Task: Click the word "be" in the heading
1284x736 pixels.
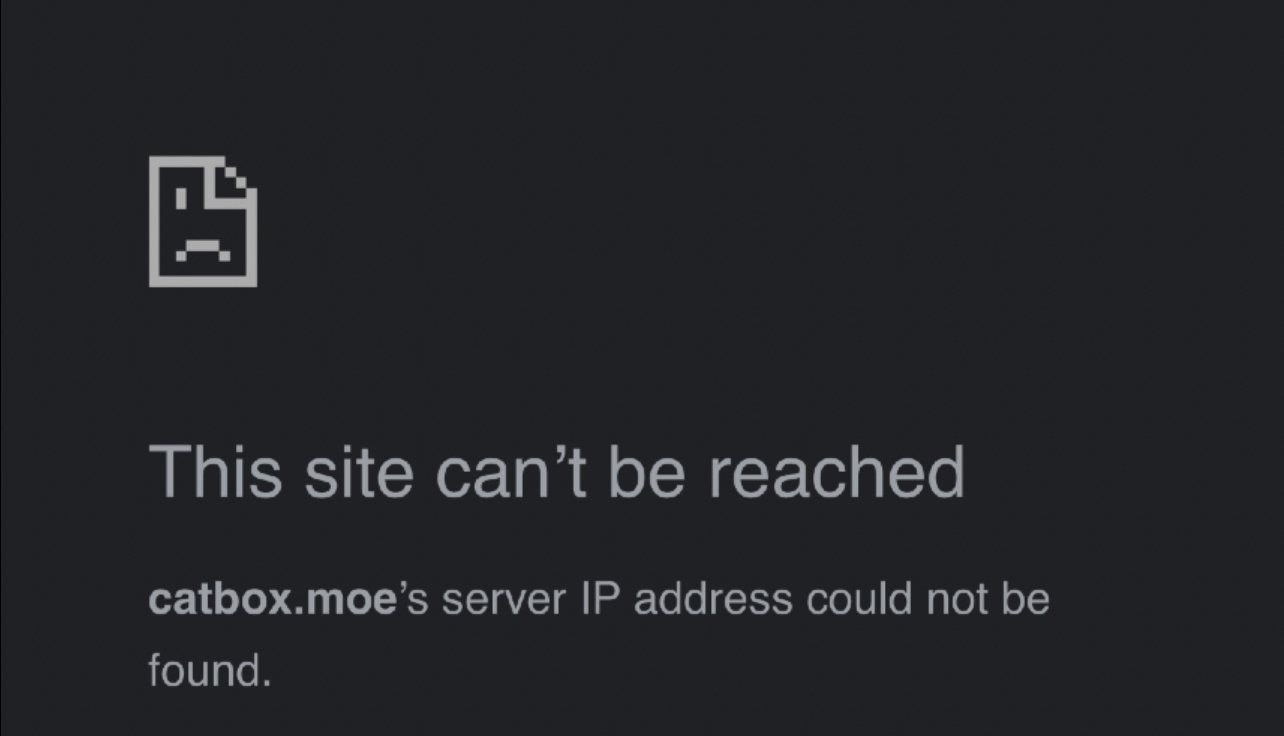Action: [647, 471]
